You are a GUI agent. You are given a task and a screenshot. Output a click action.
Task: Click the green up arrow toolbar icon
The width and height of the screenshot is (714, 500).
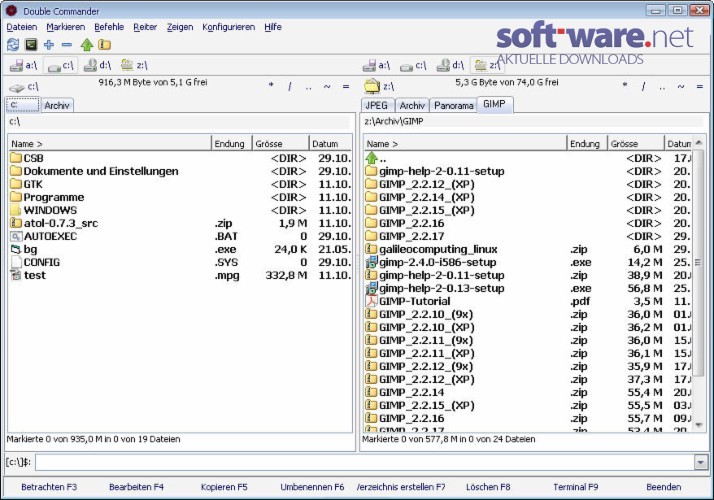coord(87,44)
